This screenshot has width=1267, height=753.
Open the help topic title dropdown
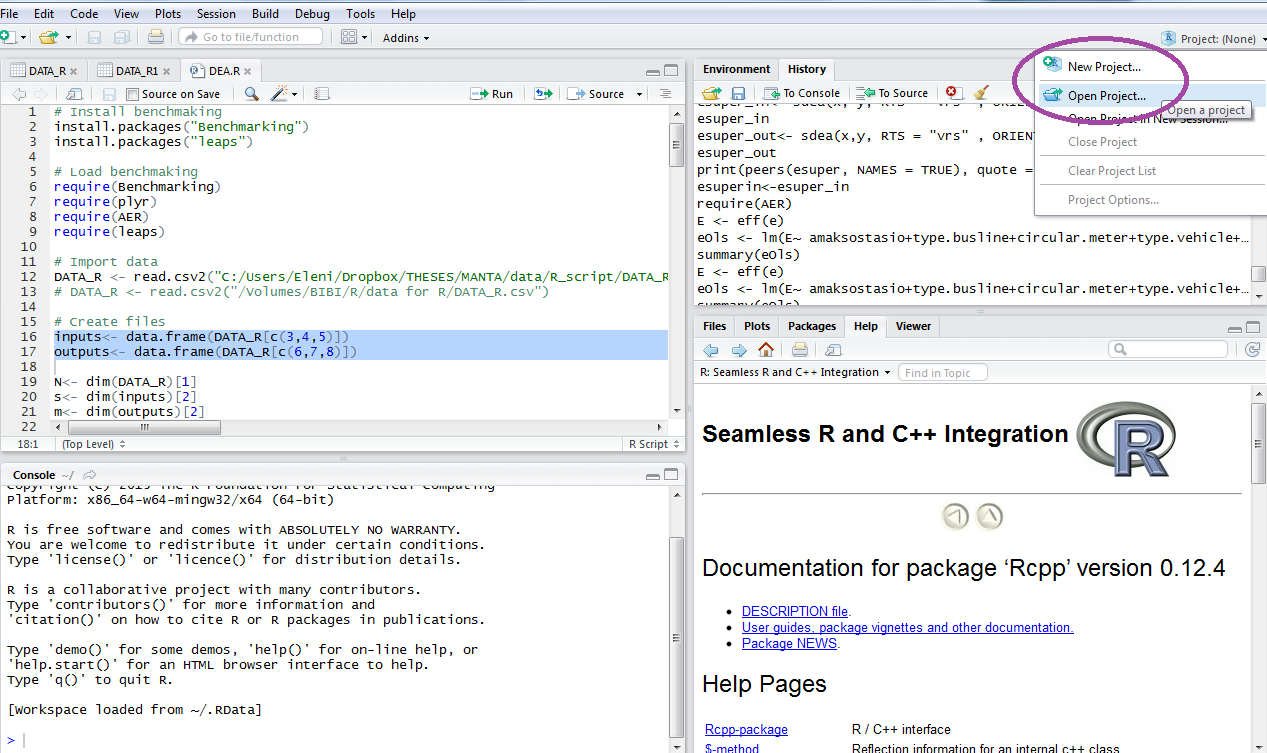(796, 372)
